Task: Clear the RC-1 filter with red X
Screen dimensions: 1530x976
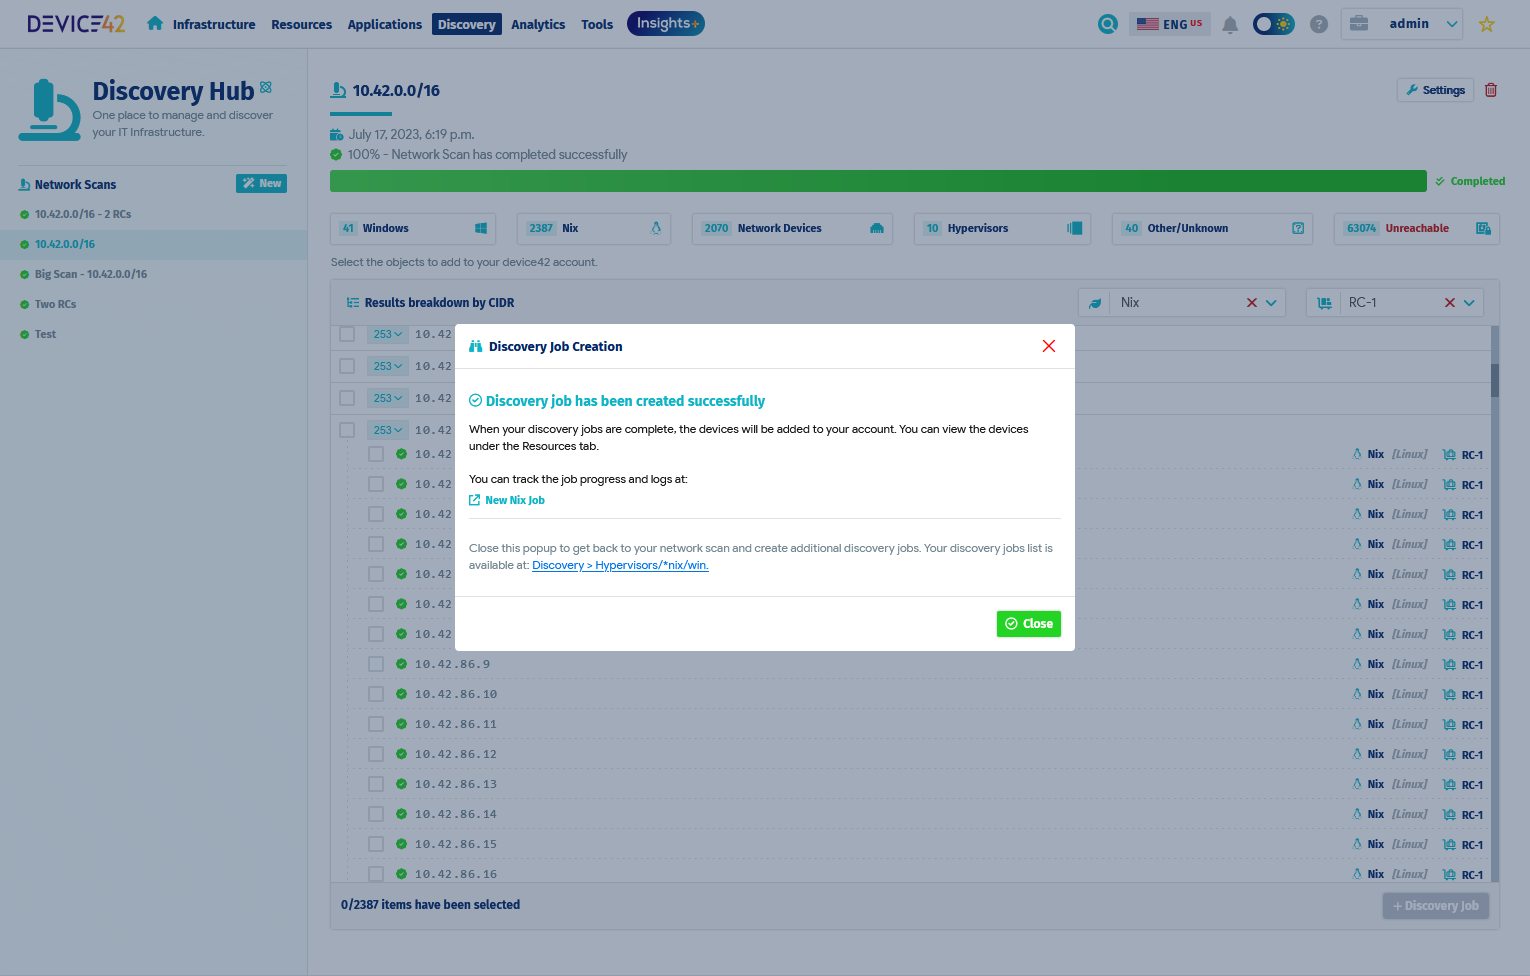Action: coord(1450,303)
